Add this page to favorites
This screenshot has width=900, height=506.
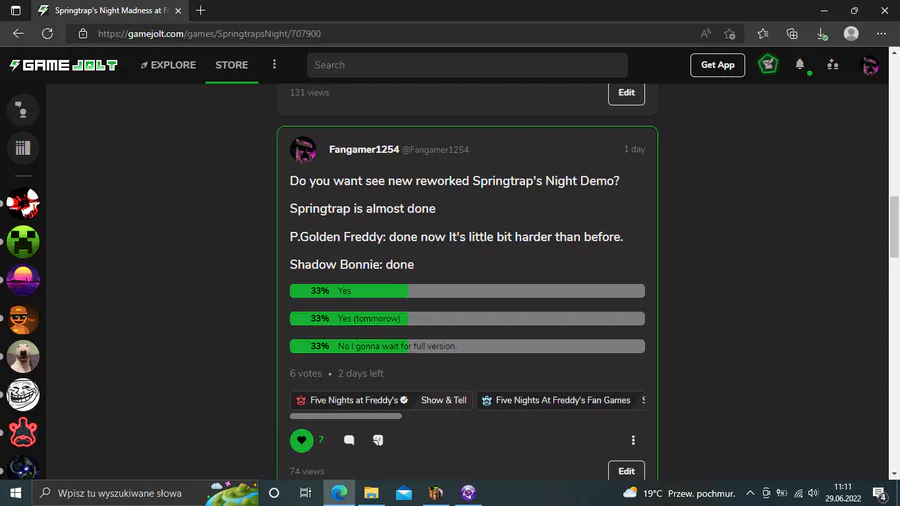point(730,34)
